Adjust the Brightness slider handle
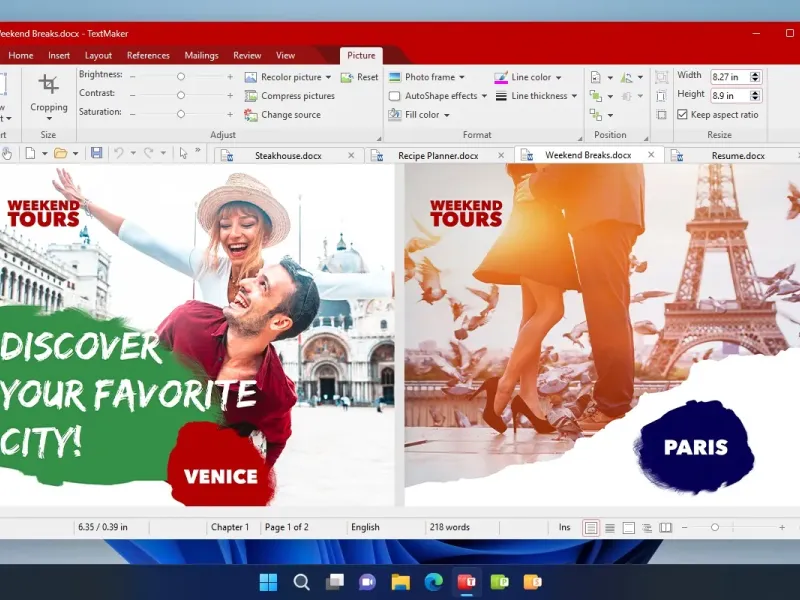800x600 pixels. [x=181, y=76]
